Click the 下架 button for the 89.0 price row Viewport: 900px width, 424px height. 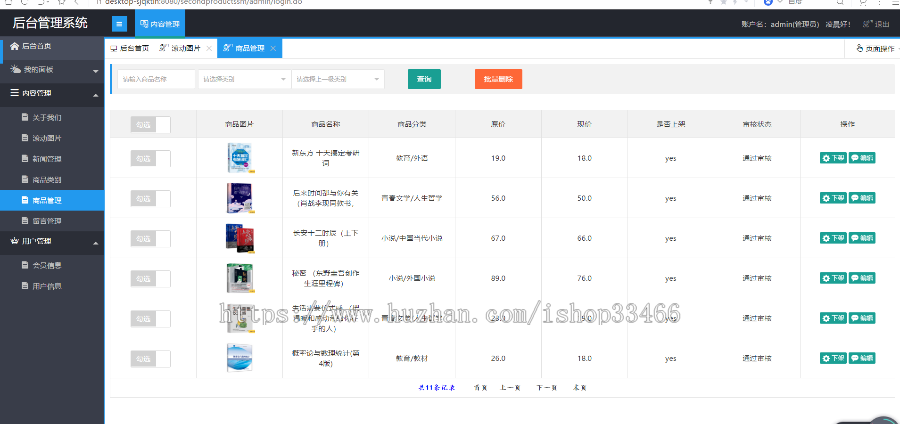[x=832, y=278]
